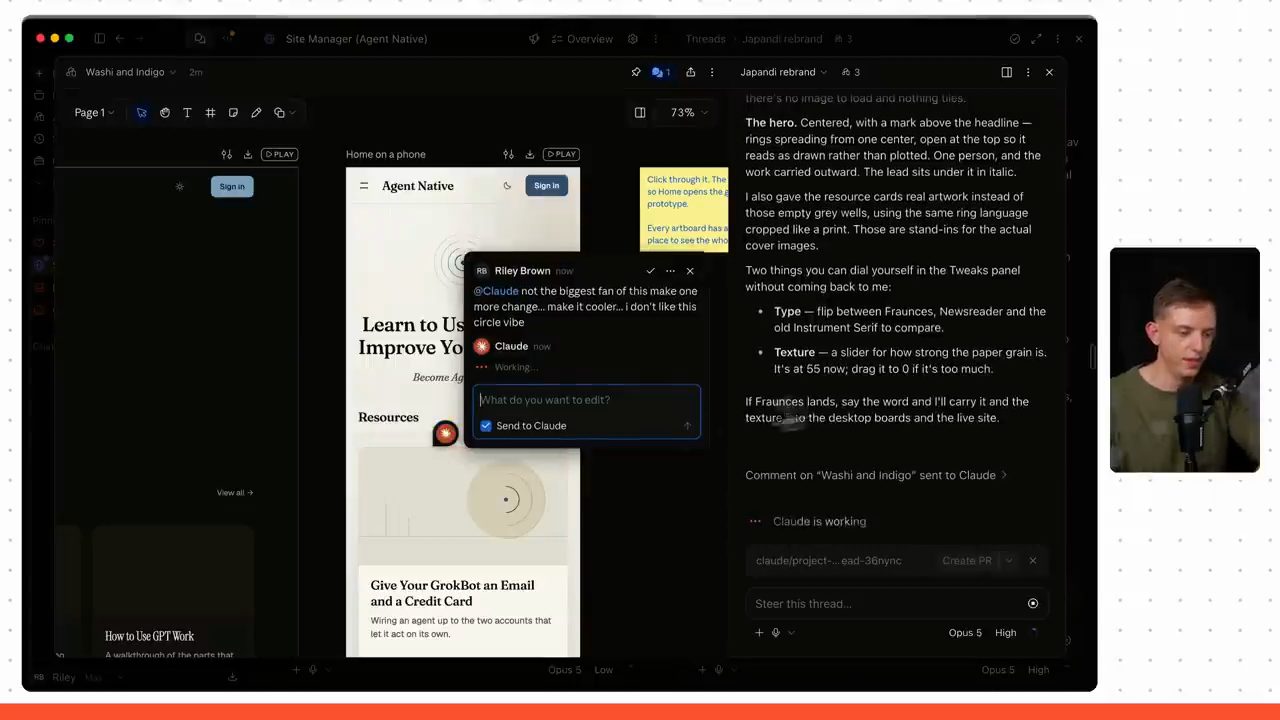The width and height of the screenshot is (1280, 720).
Task: Toggle the canvas split panel icon
Action: [640, 113]
